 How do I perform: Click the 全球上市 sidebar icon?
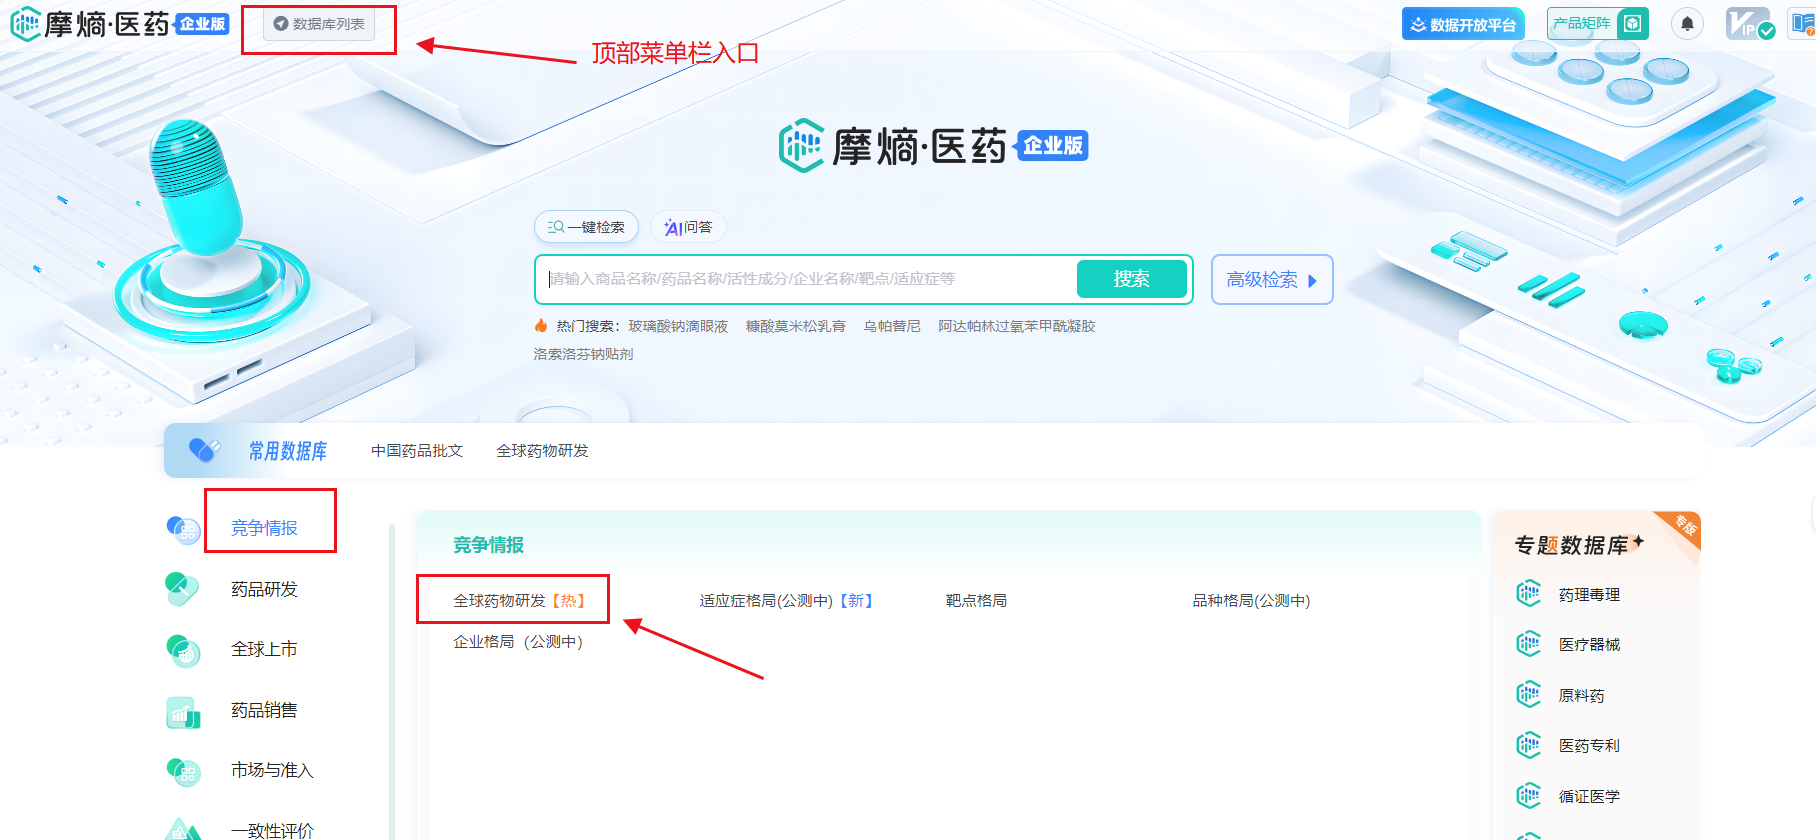(184, 650)
